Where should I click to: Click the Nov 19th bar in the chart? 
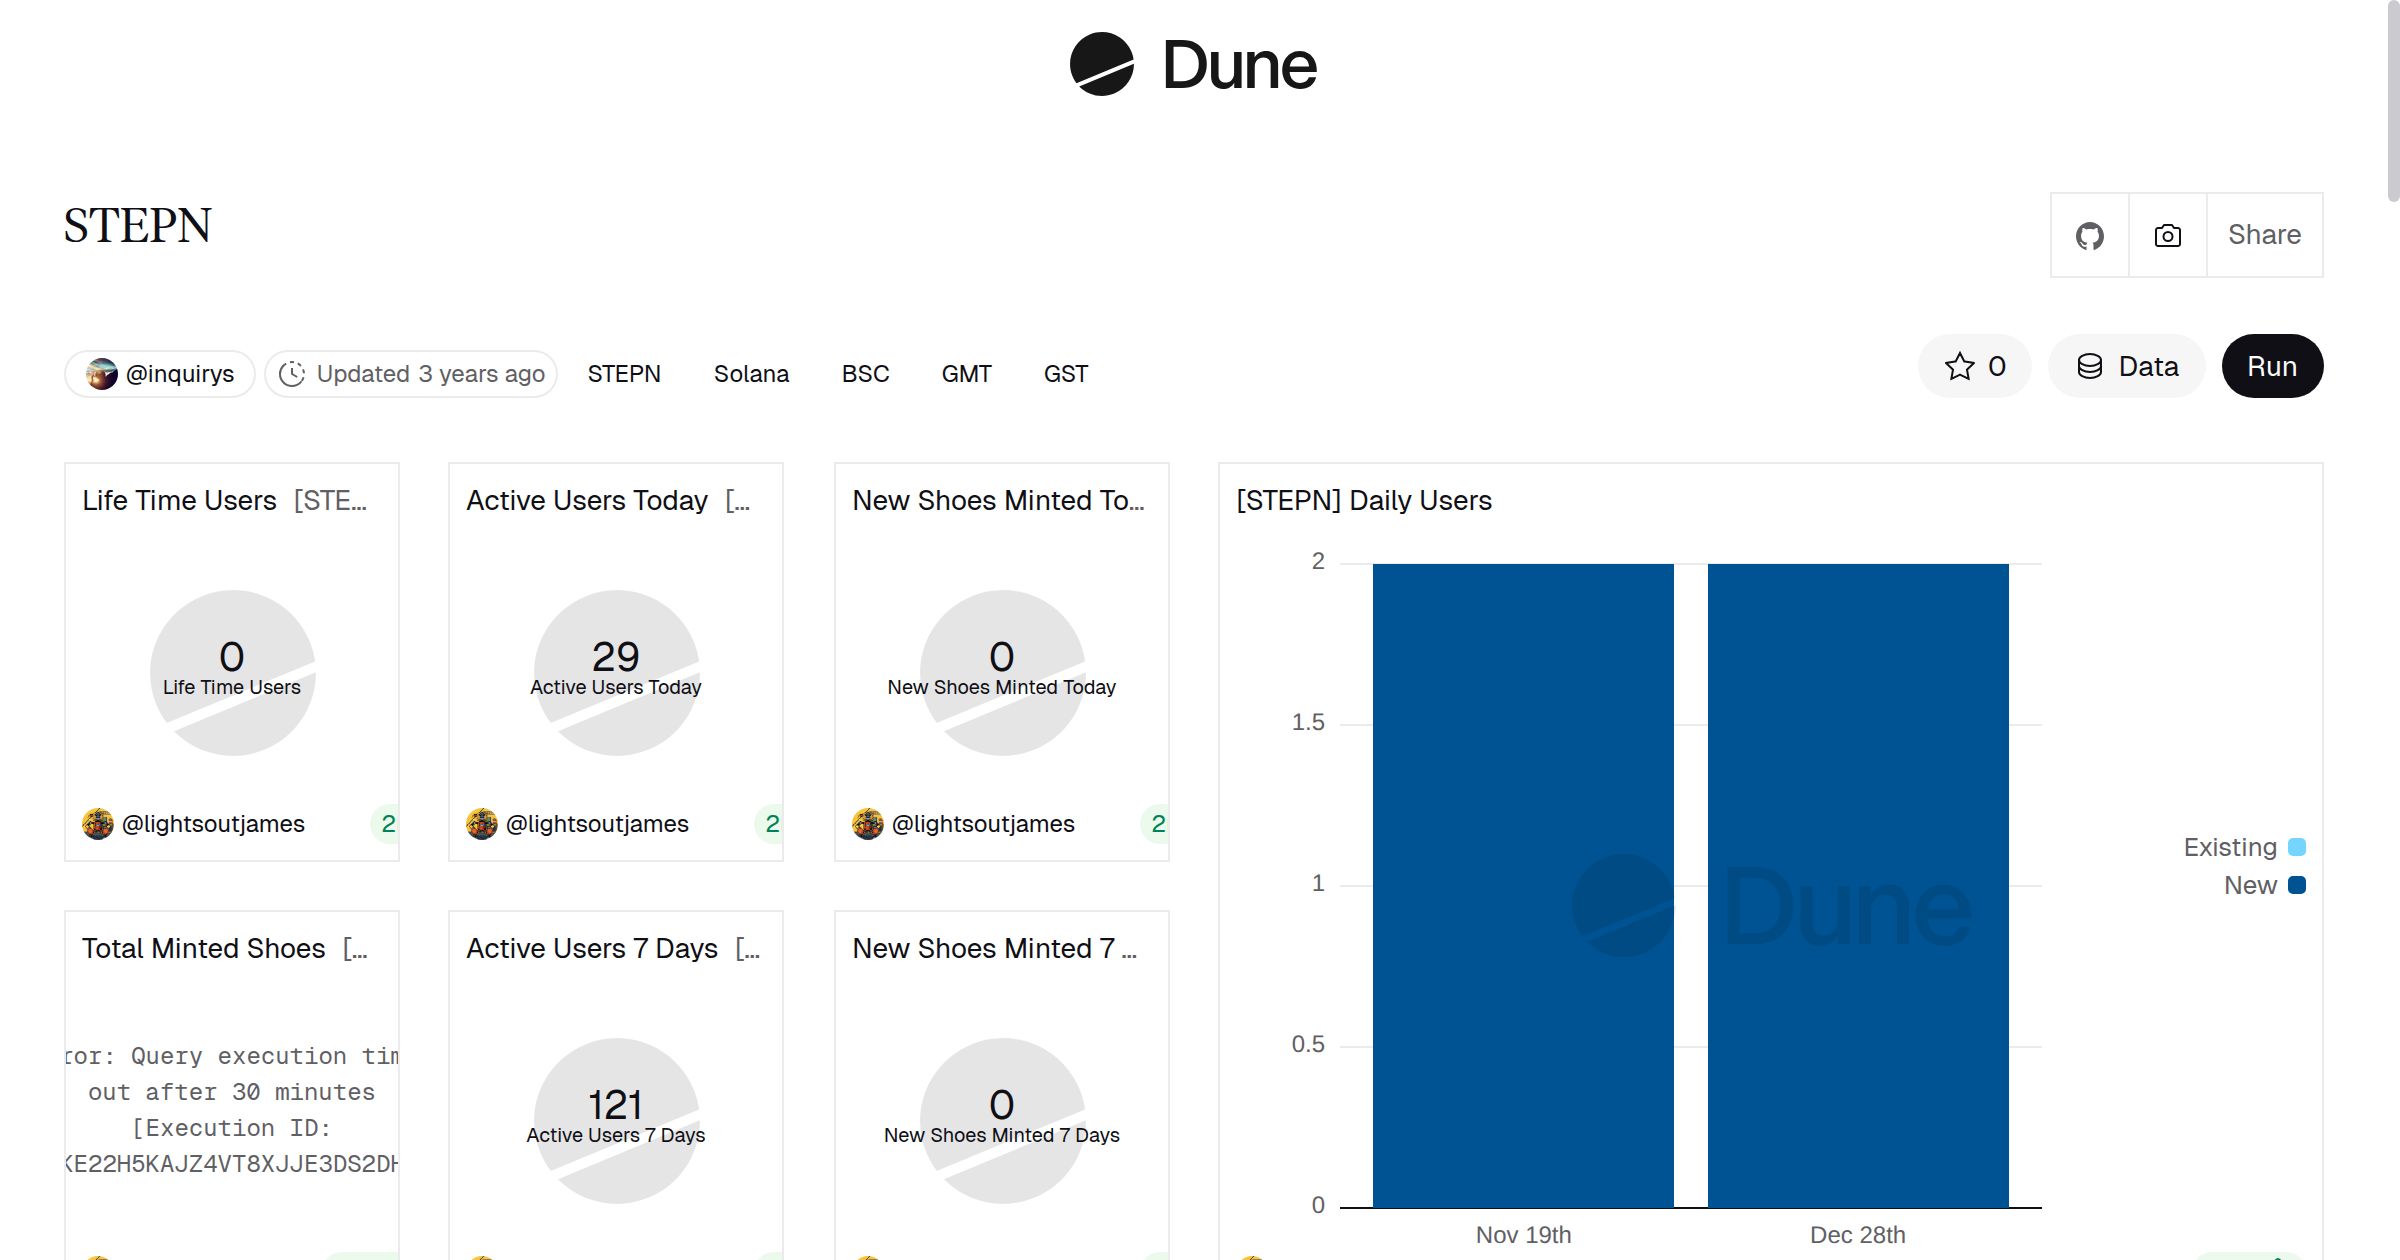pyautogui.click(x=1523, y=884)
